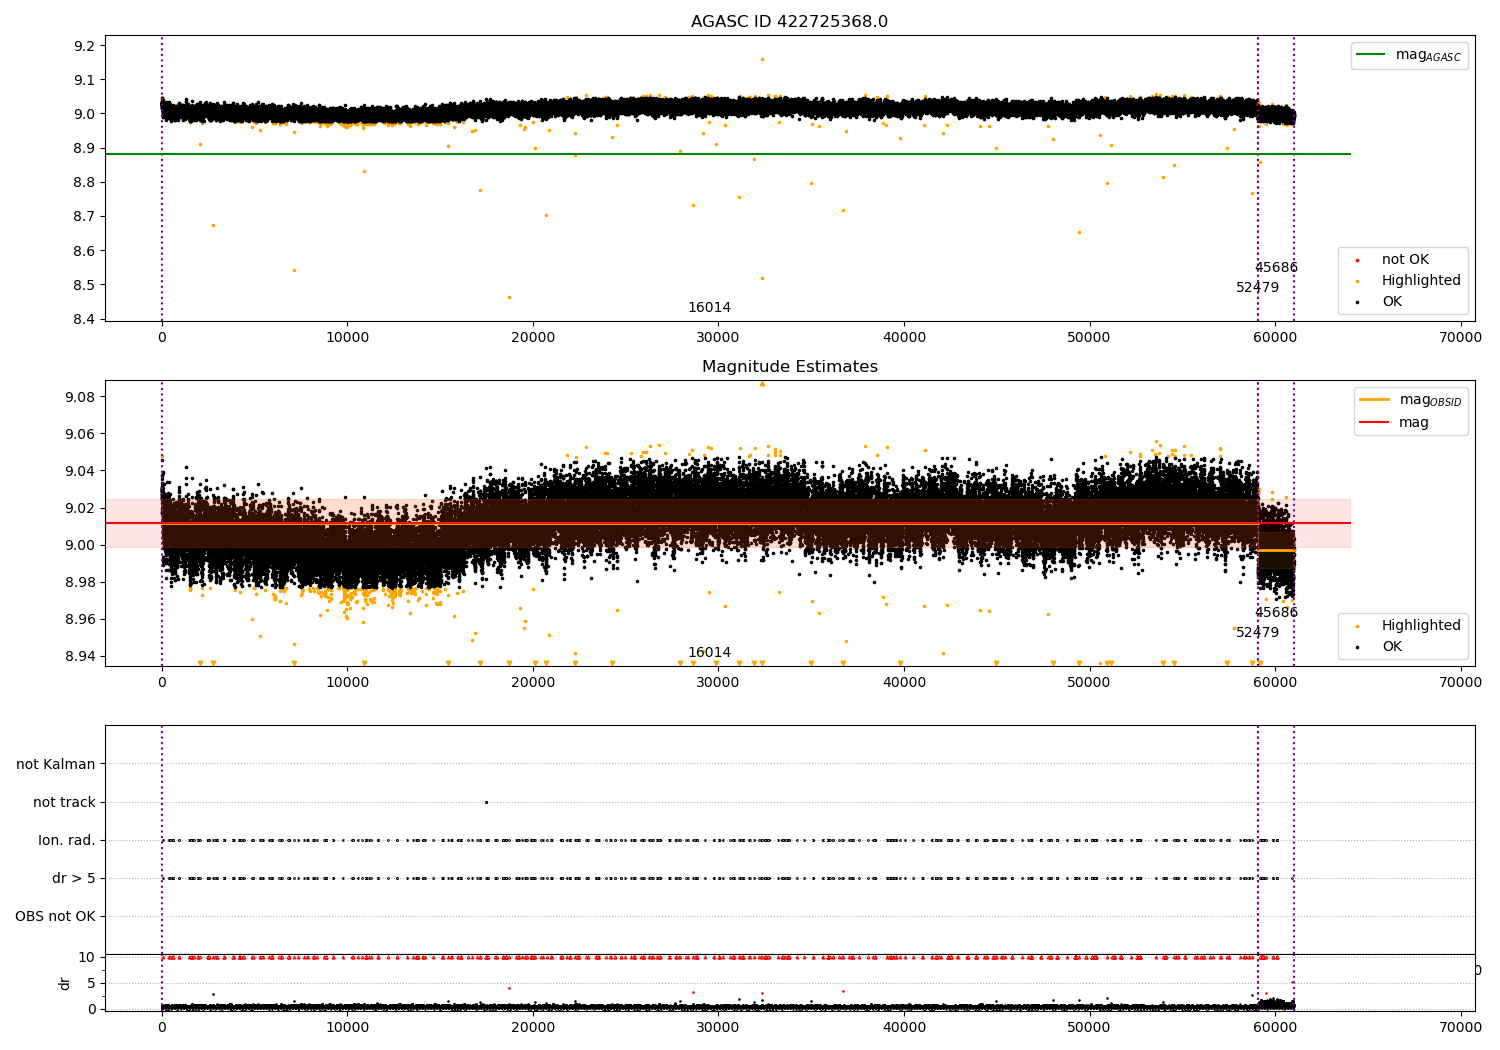Click the "8.4" y-axis tick in the top plot
The width and height of the screenshot is (1500, 1050).
85,319
